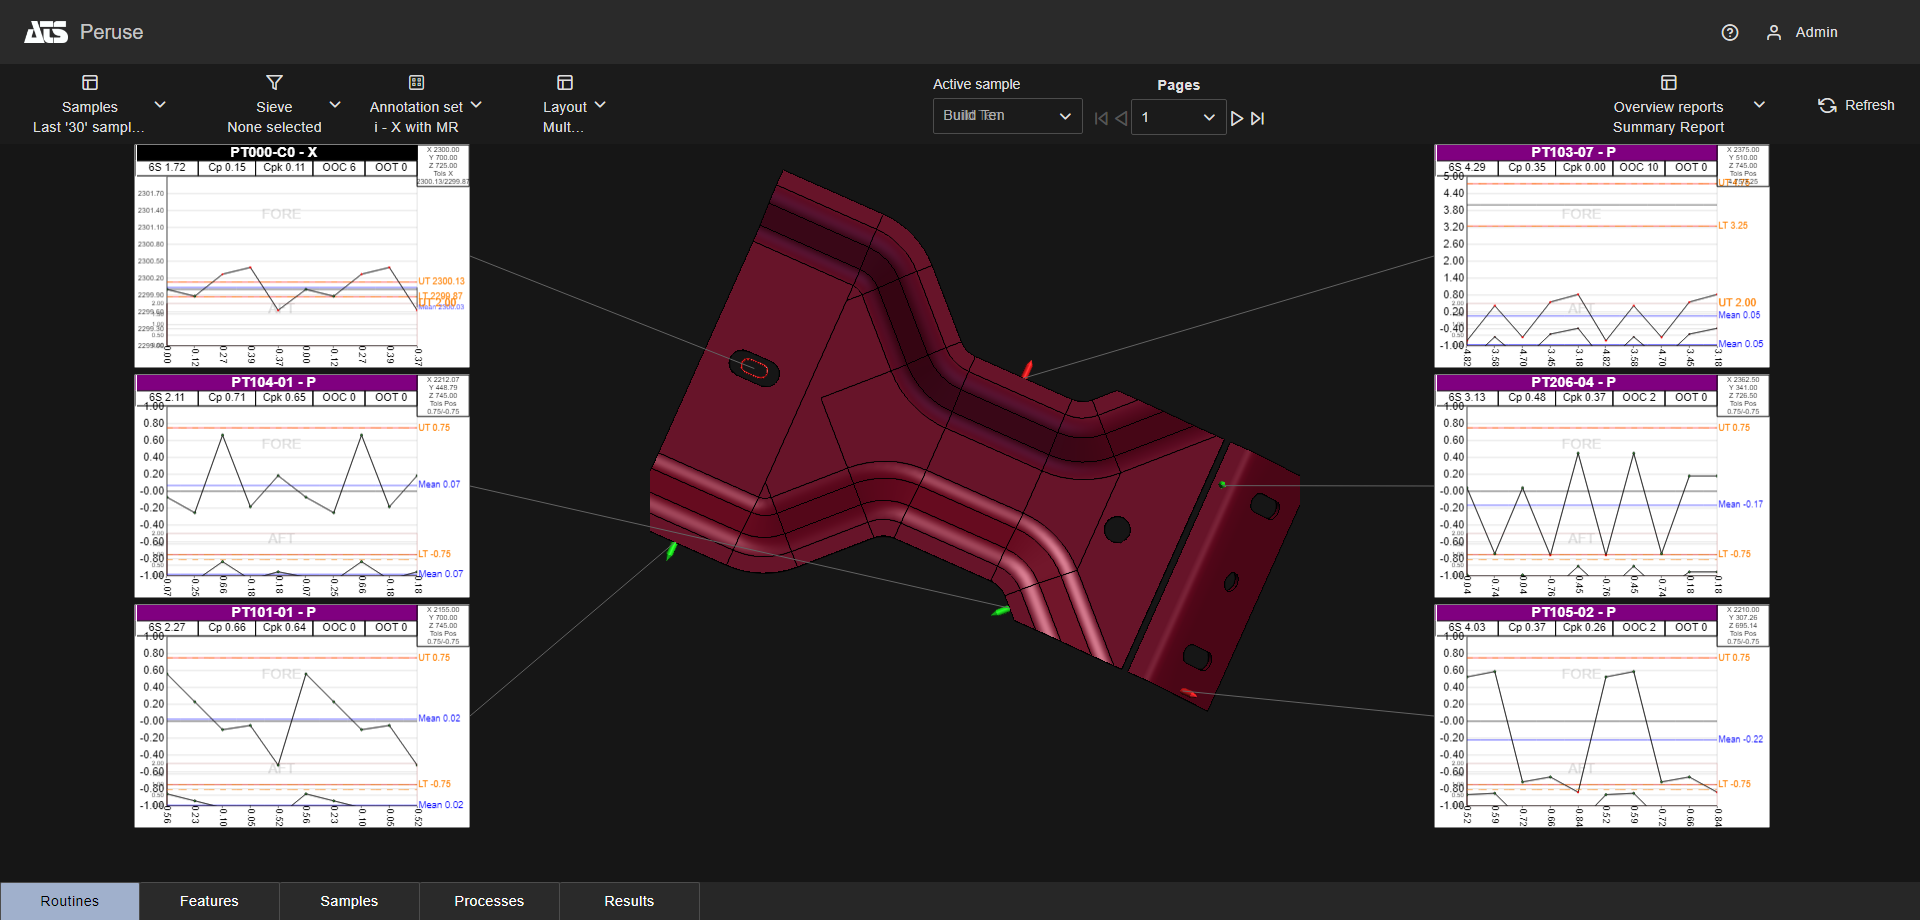The height and width of the screenshot is (920, 1920).
Task: Go to the next page arrow
Action: 1237,118
